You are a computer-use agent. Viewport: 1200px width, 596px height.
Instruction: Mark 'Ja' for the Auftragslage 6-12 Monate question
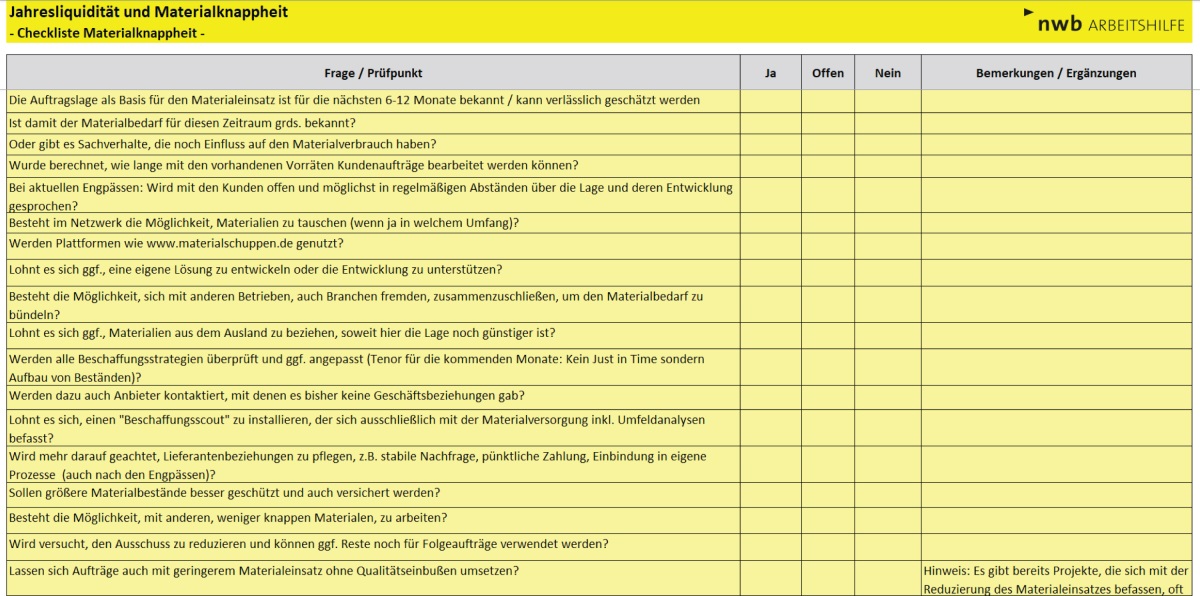click(770, 101)
